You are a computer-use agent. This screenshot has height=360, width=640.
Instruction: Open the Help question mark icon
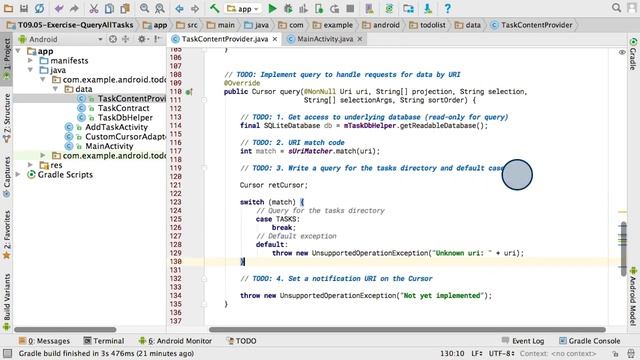pos(447,8)
